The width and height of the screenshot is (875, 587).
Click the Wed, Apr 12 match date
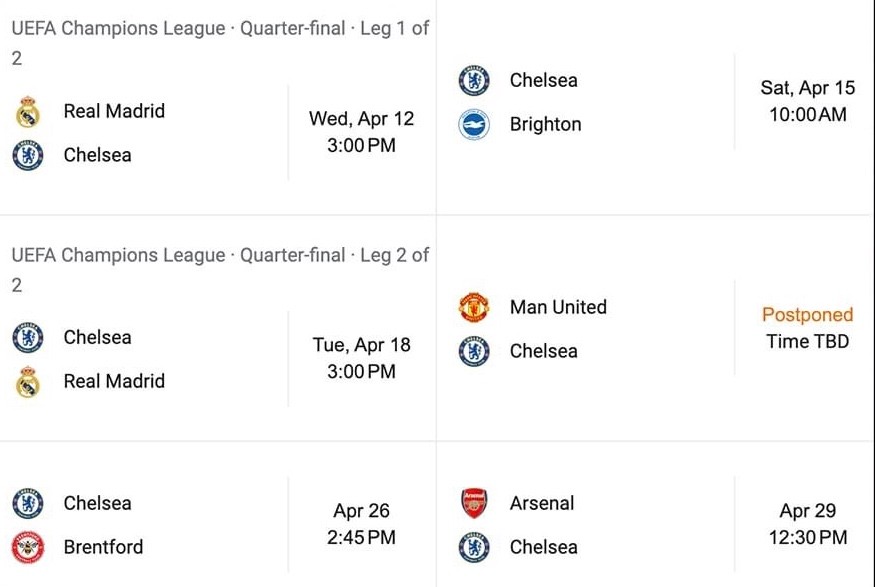pos(361,119)
